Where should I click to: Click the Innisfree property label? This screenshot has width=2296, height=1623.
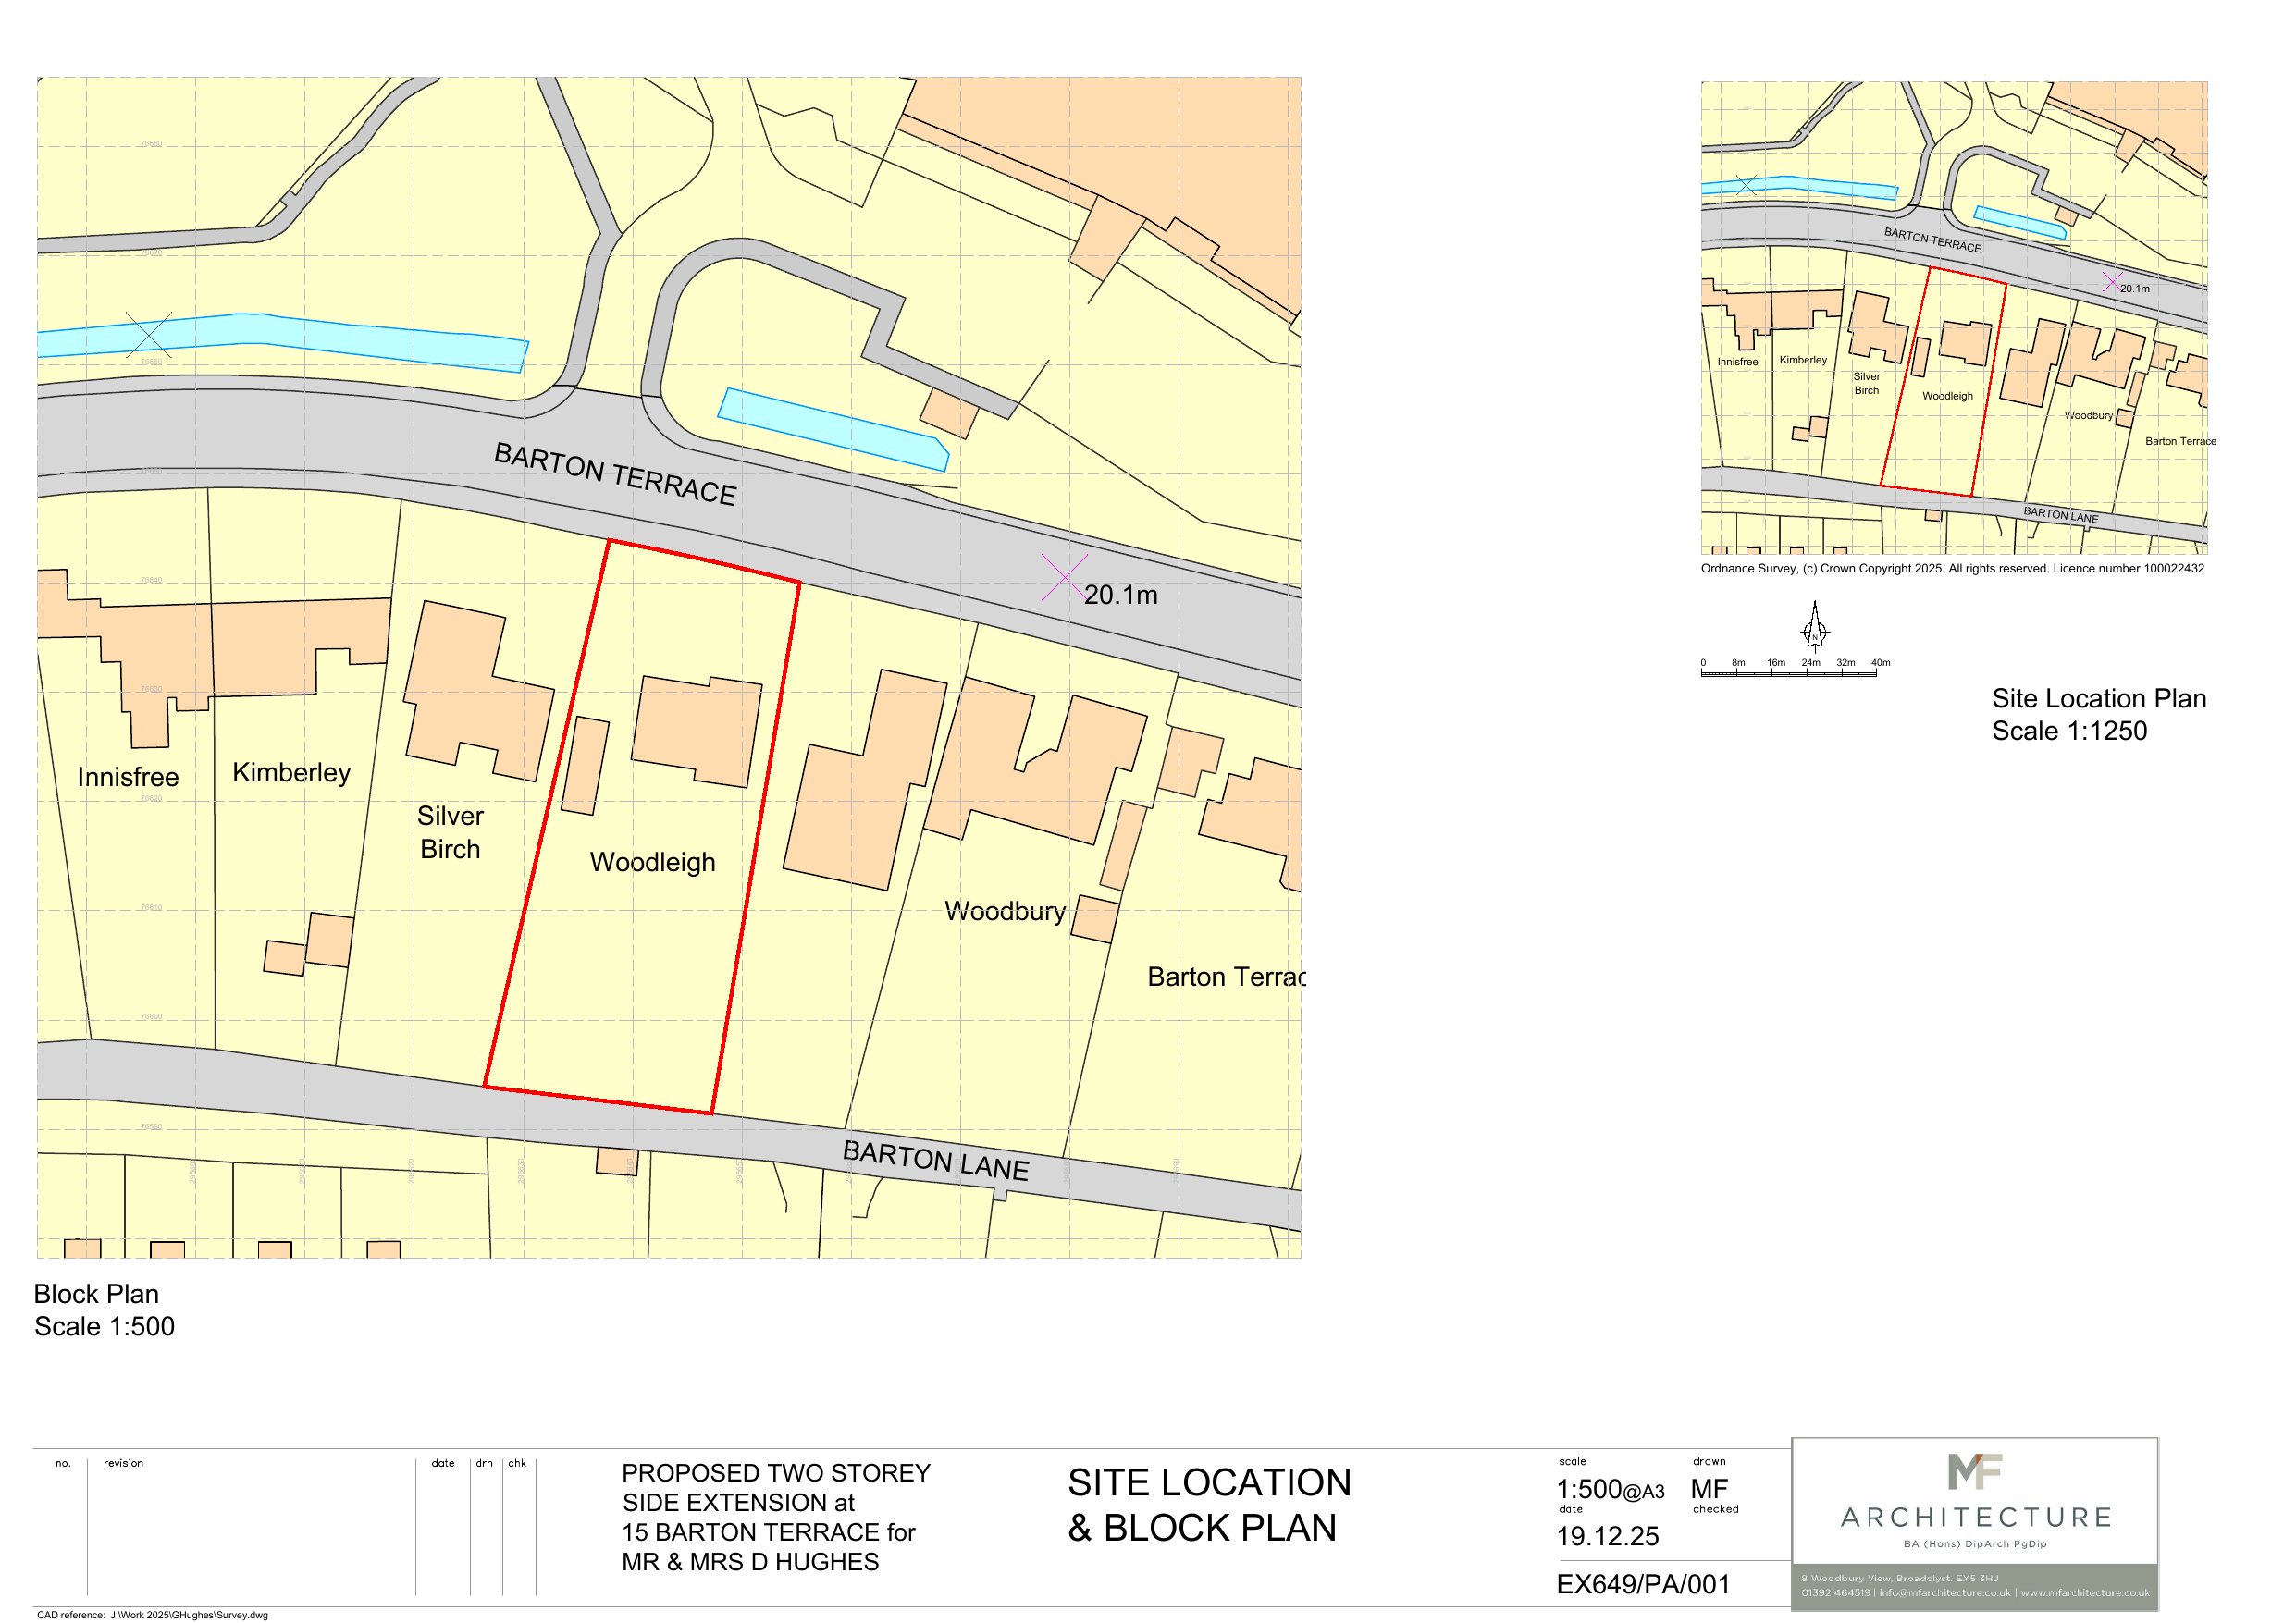click(128, 777)
